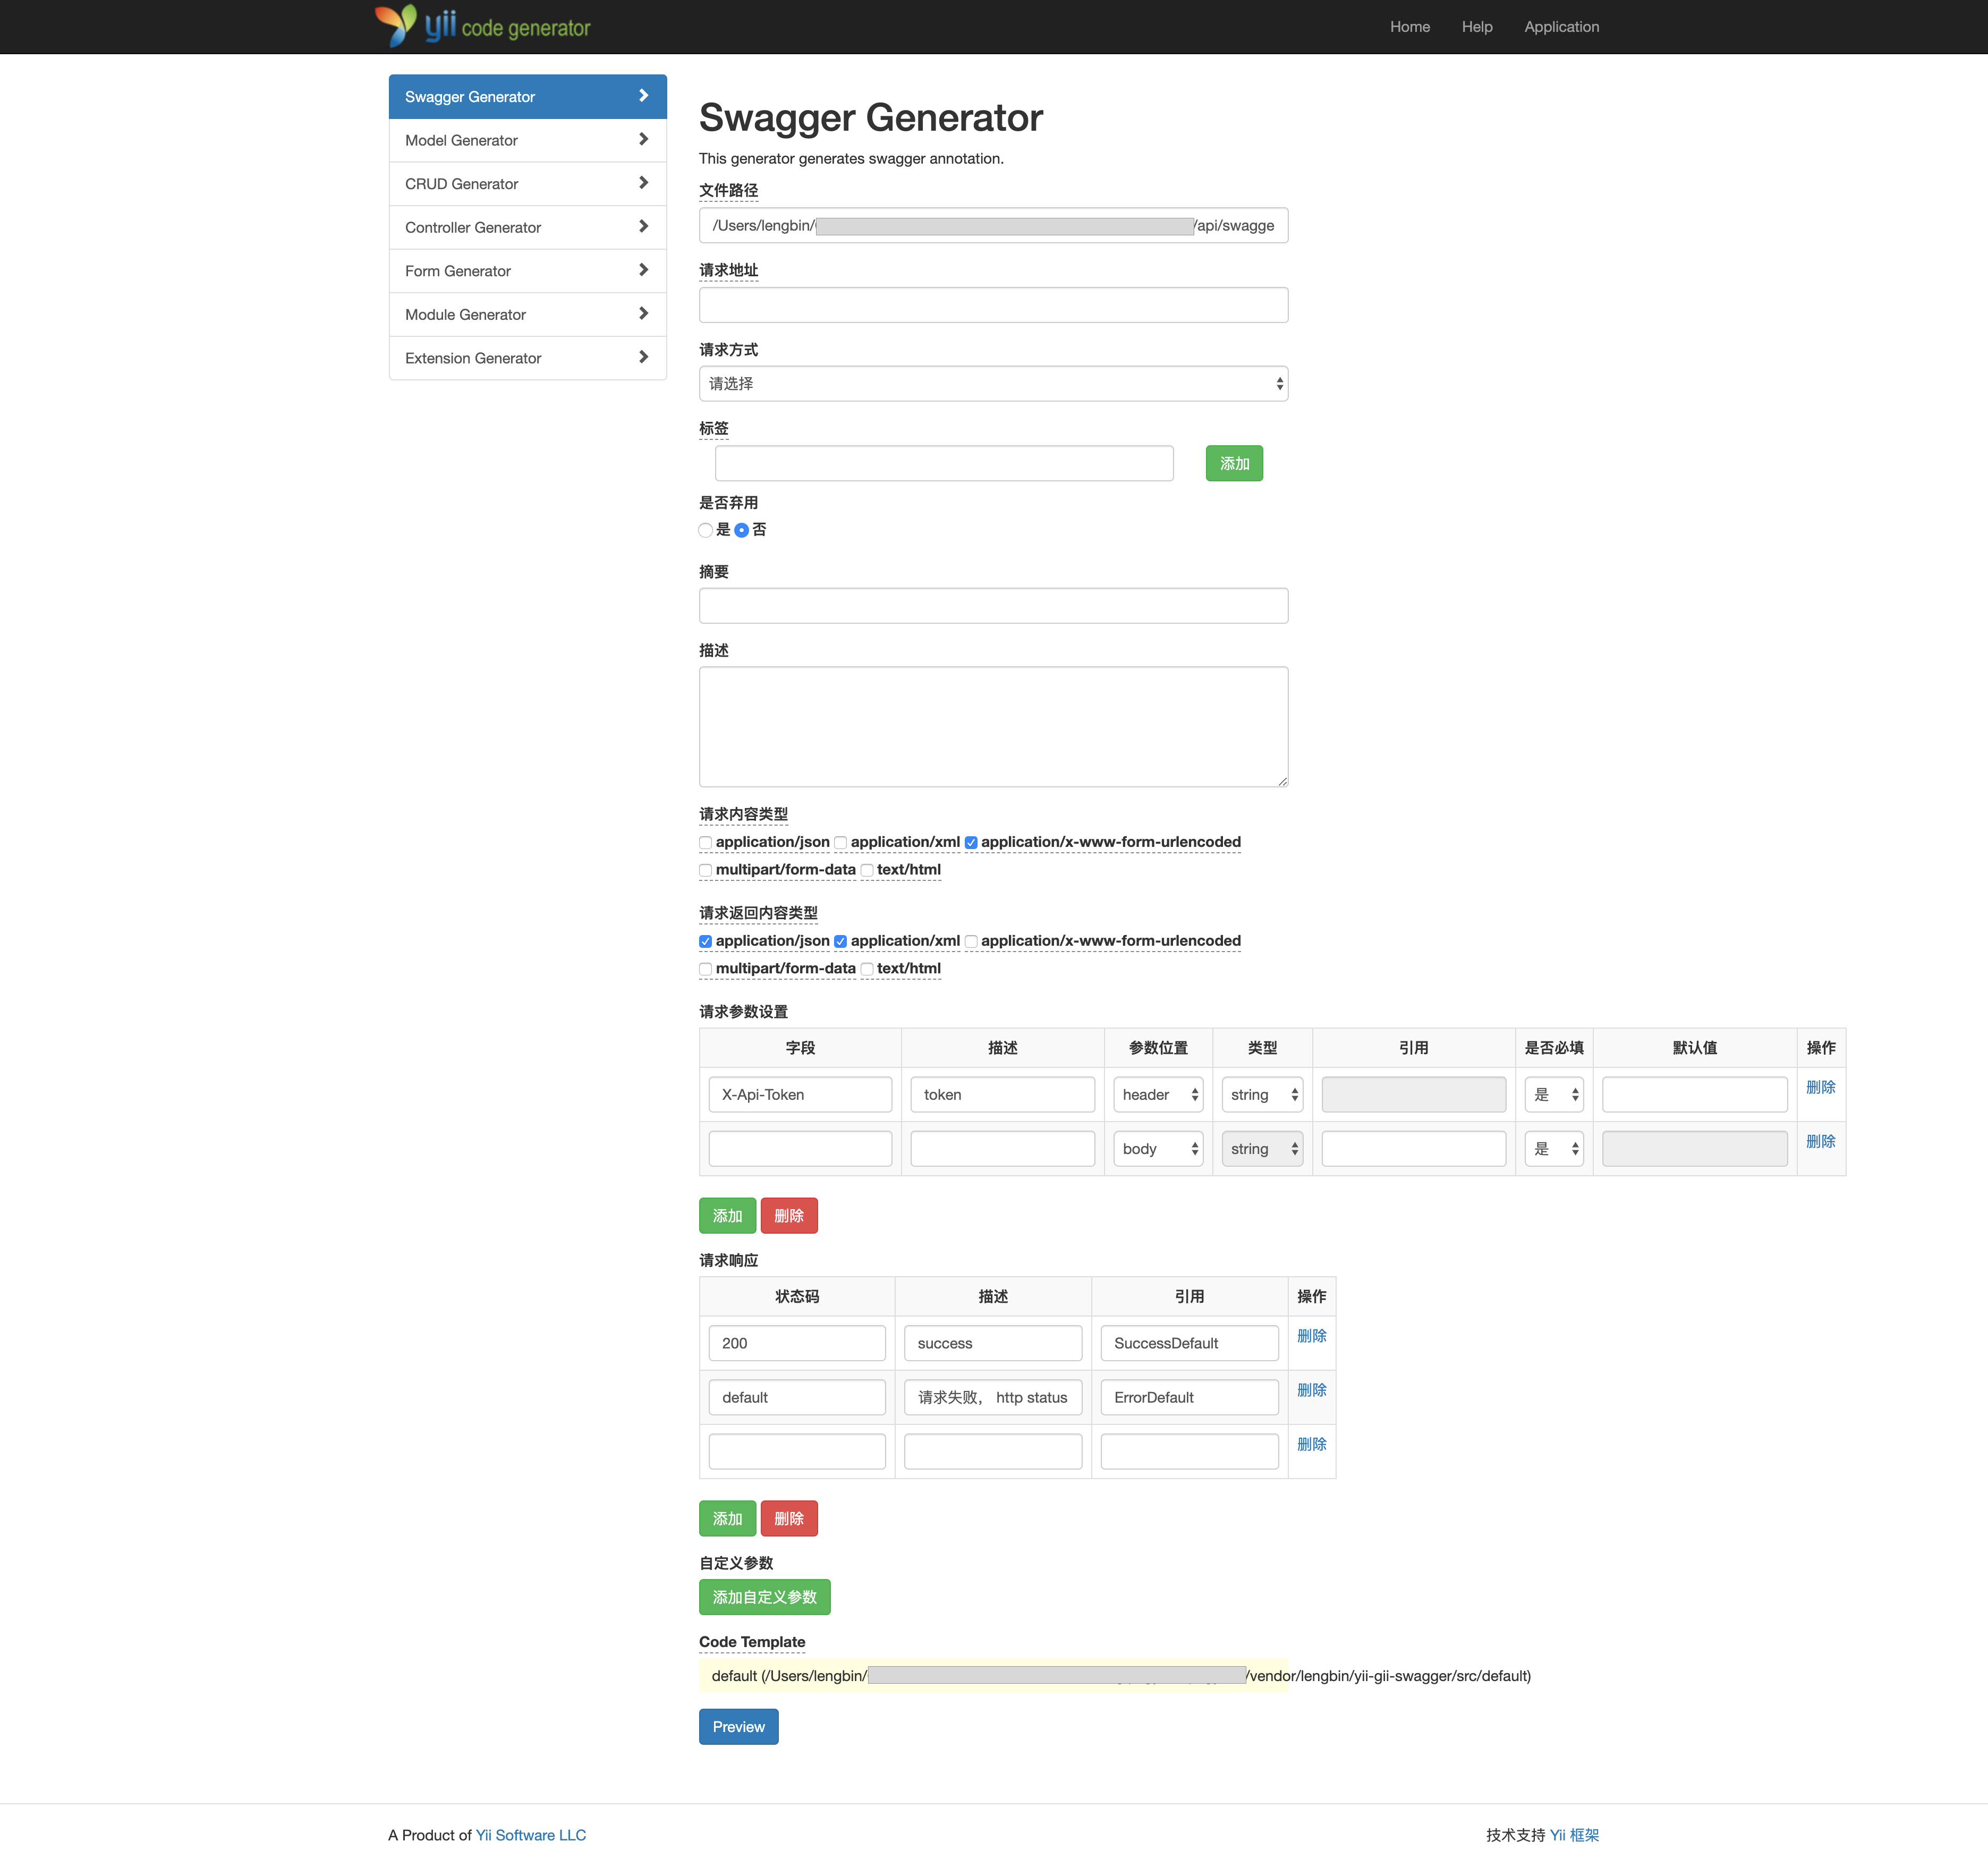The image size is (1988, 1867).
Task: Open the body parameter position dropdown
Action: 1158,1149
